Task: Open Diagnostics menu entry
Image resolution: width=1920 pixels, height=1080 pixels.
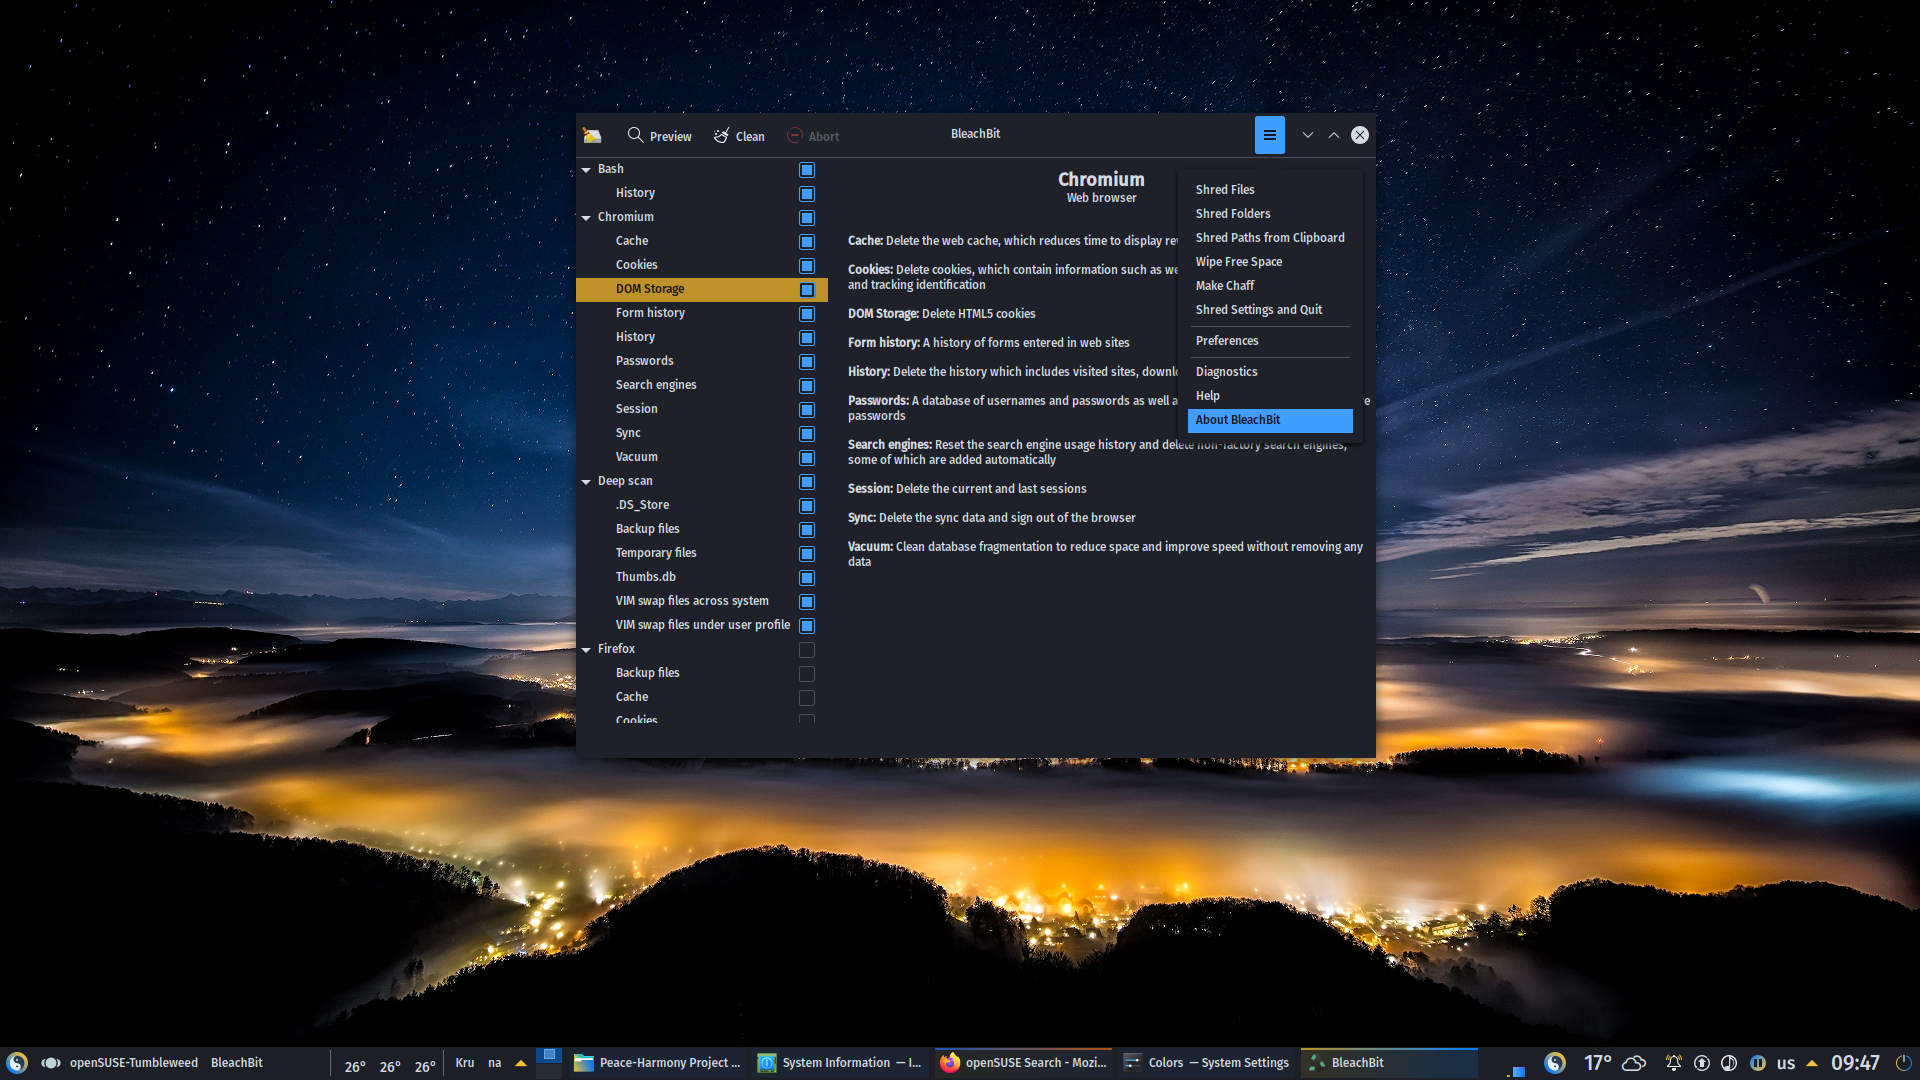Action: pos(1270,372)
